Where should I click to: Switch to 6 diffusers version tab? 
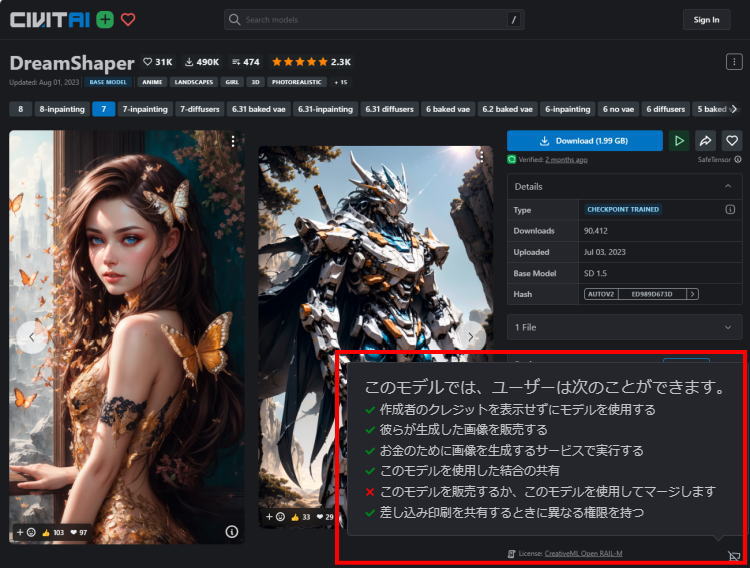click(x=666, y=109)
